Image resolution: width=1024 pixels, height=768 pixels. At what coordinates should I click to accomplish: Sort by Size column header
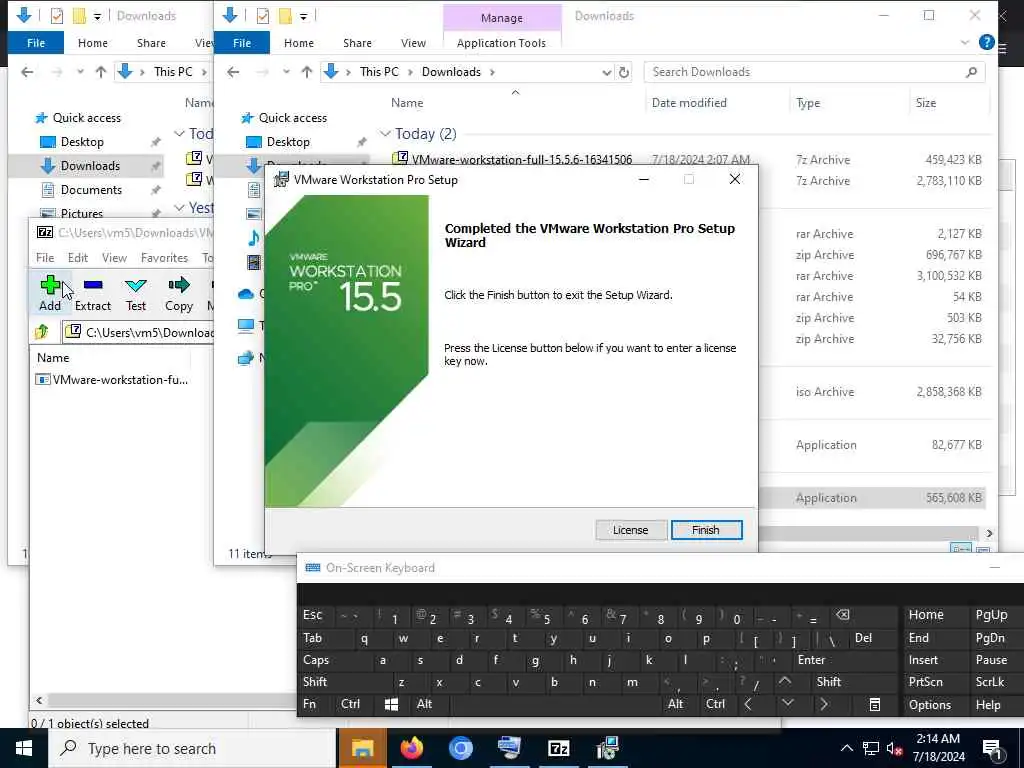(x=925, y=103)
